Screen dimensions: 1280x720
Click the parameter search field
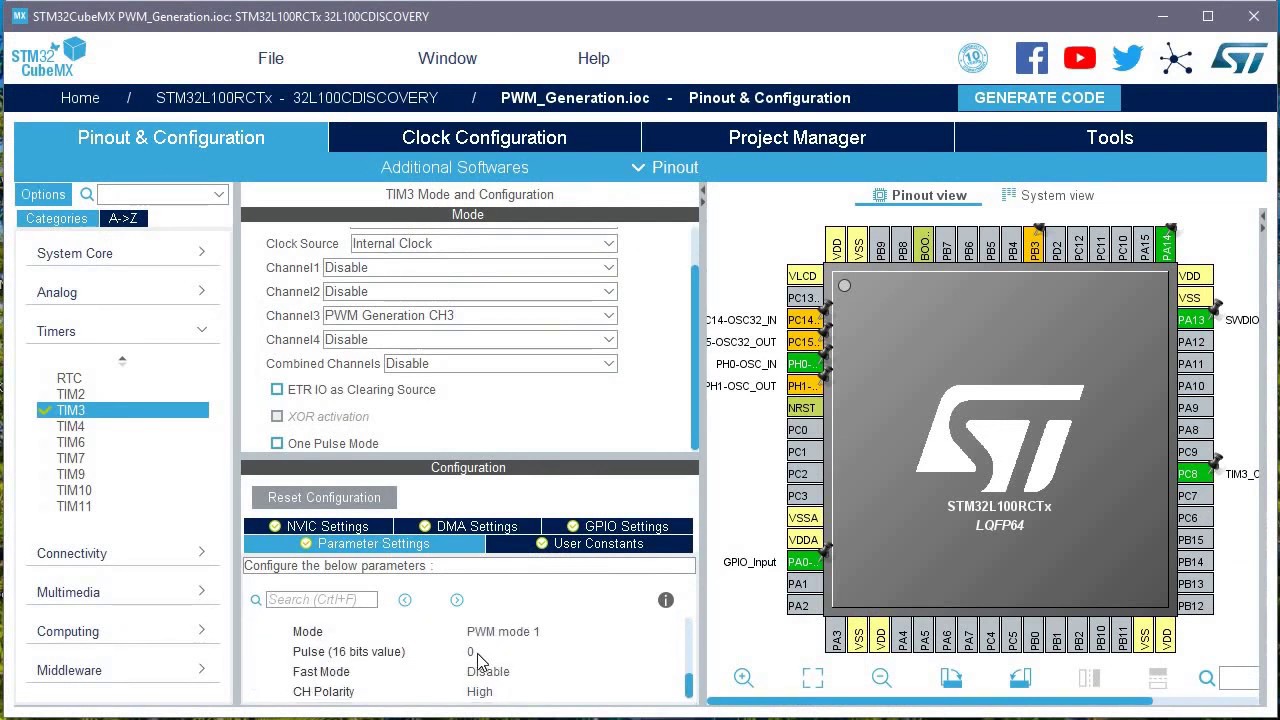click(321, 600)
